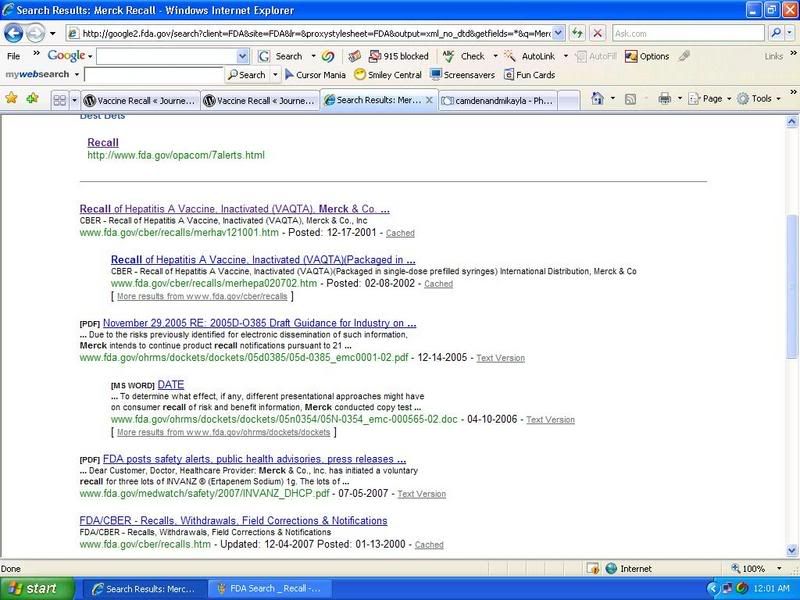Switch to first Vaccine Recall Journe... tab

[140, 101]
